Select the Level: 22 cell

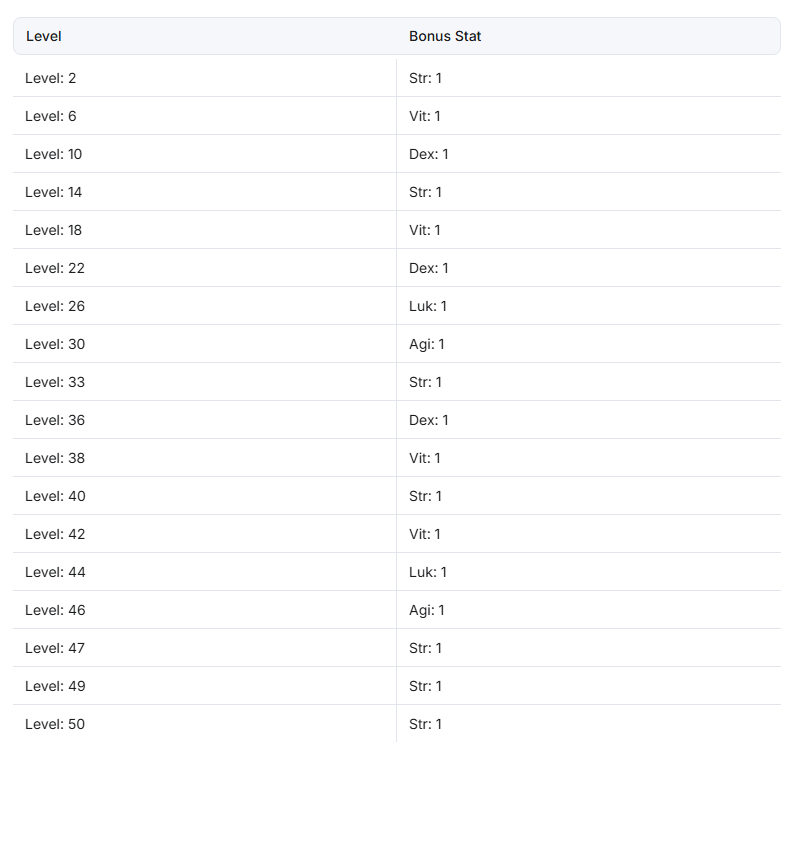tap(205, 268)
